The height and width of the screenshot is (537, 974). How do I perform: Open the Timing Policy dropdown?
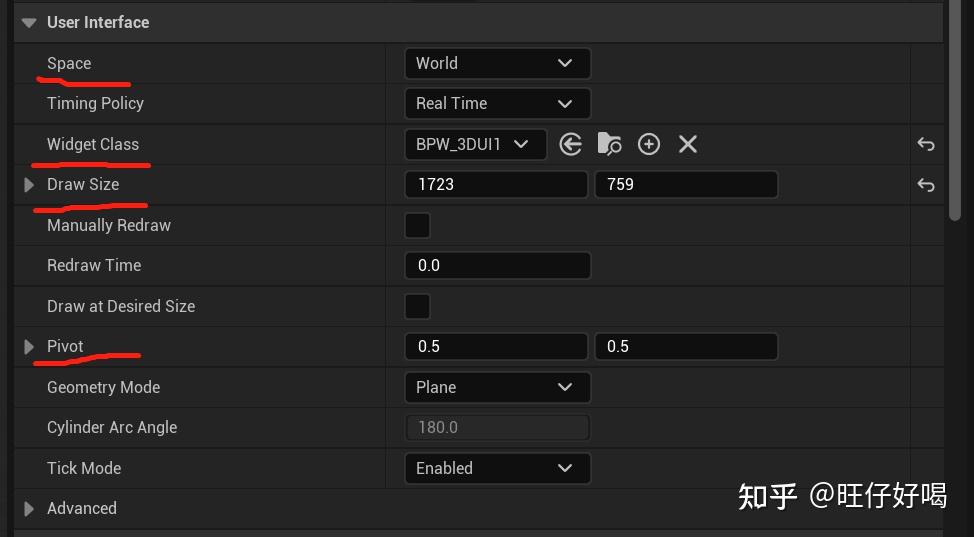[497, 103]
